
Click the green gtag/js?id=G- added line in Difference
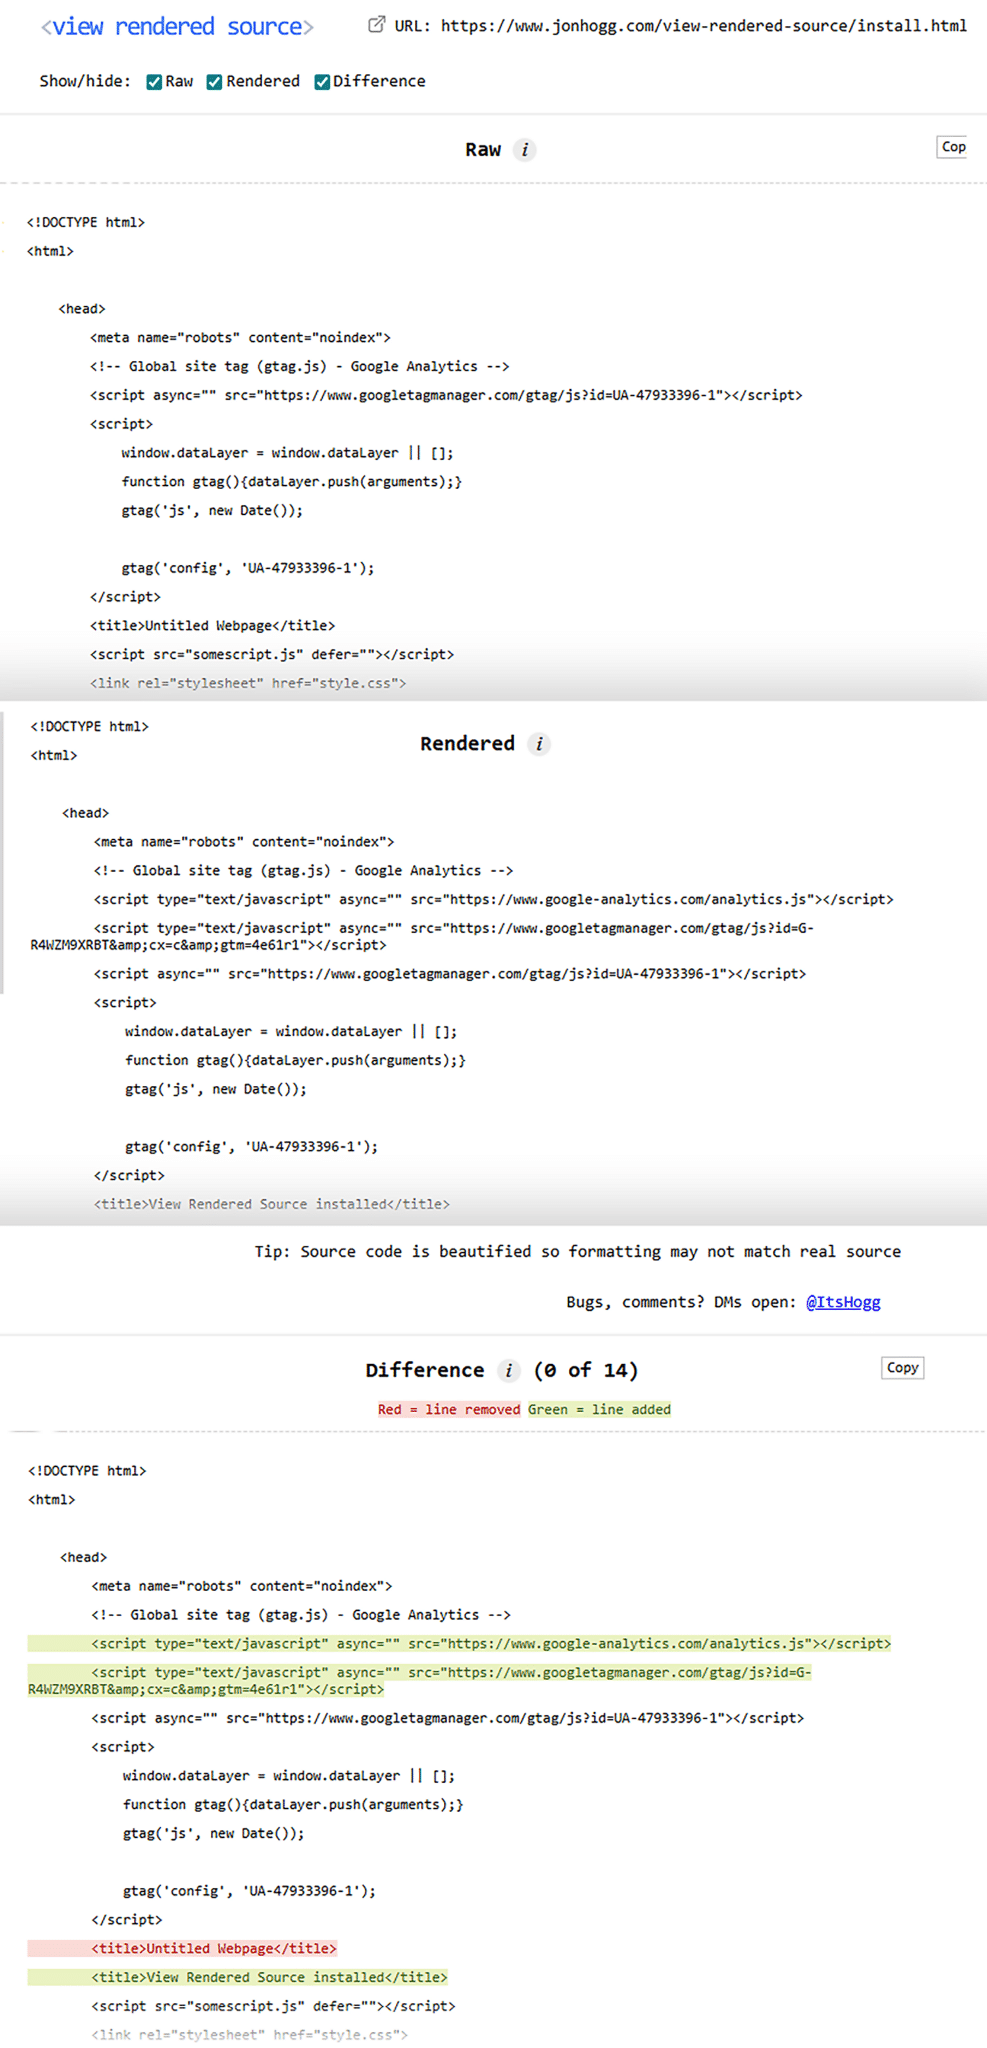click(x=420, y=1681)
